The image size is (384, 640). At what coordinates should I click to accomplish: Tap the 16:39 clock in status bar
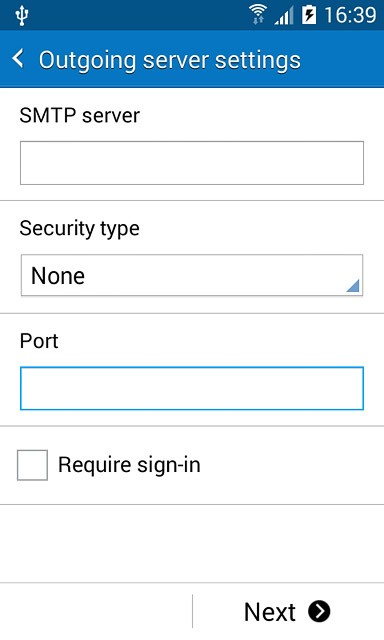click(x=350, y=15)
